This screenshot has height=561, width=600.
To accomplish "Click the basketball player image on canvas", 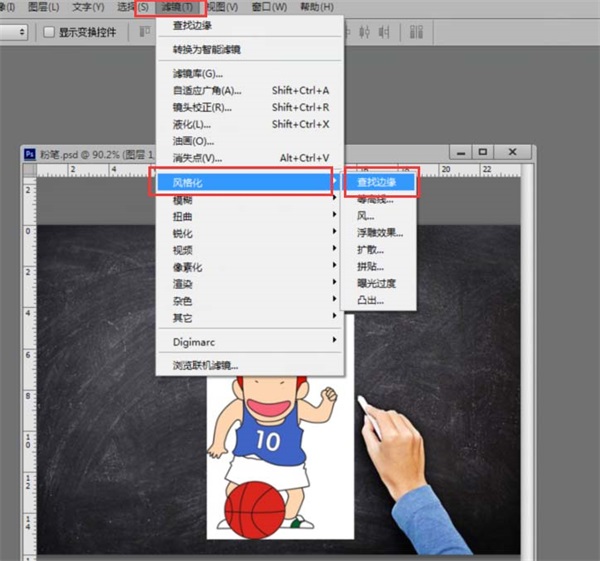I will (280, 457).
